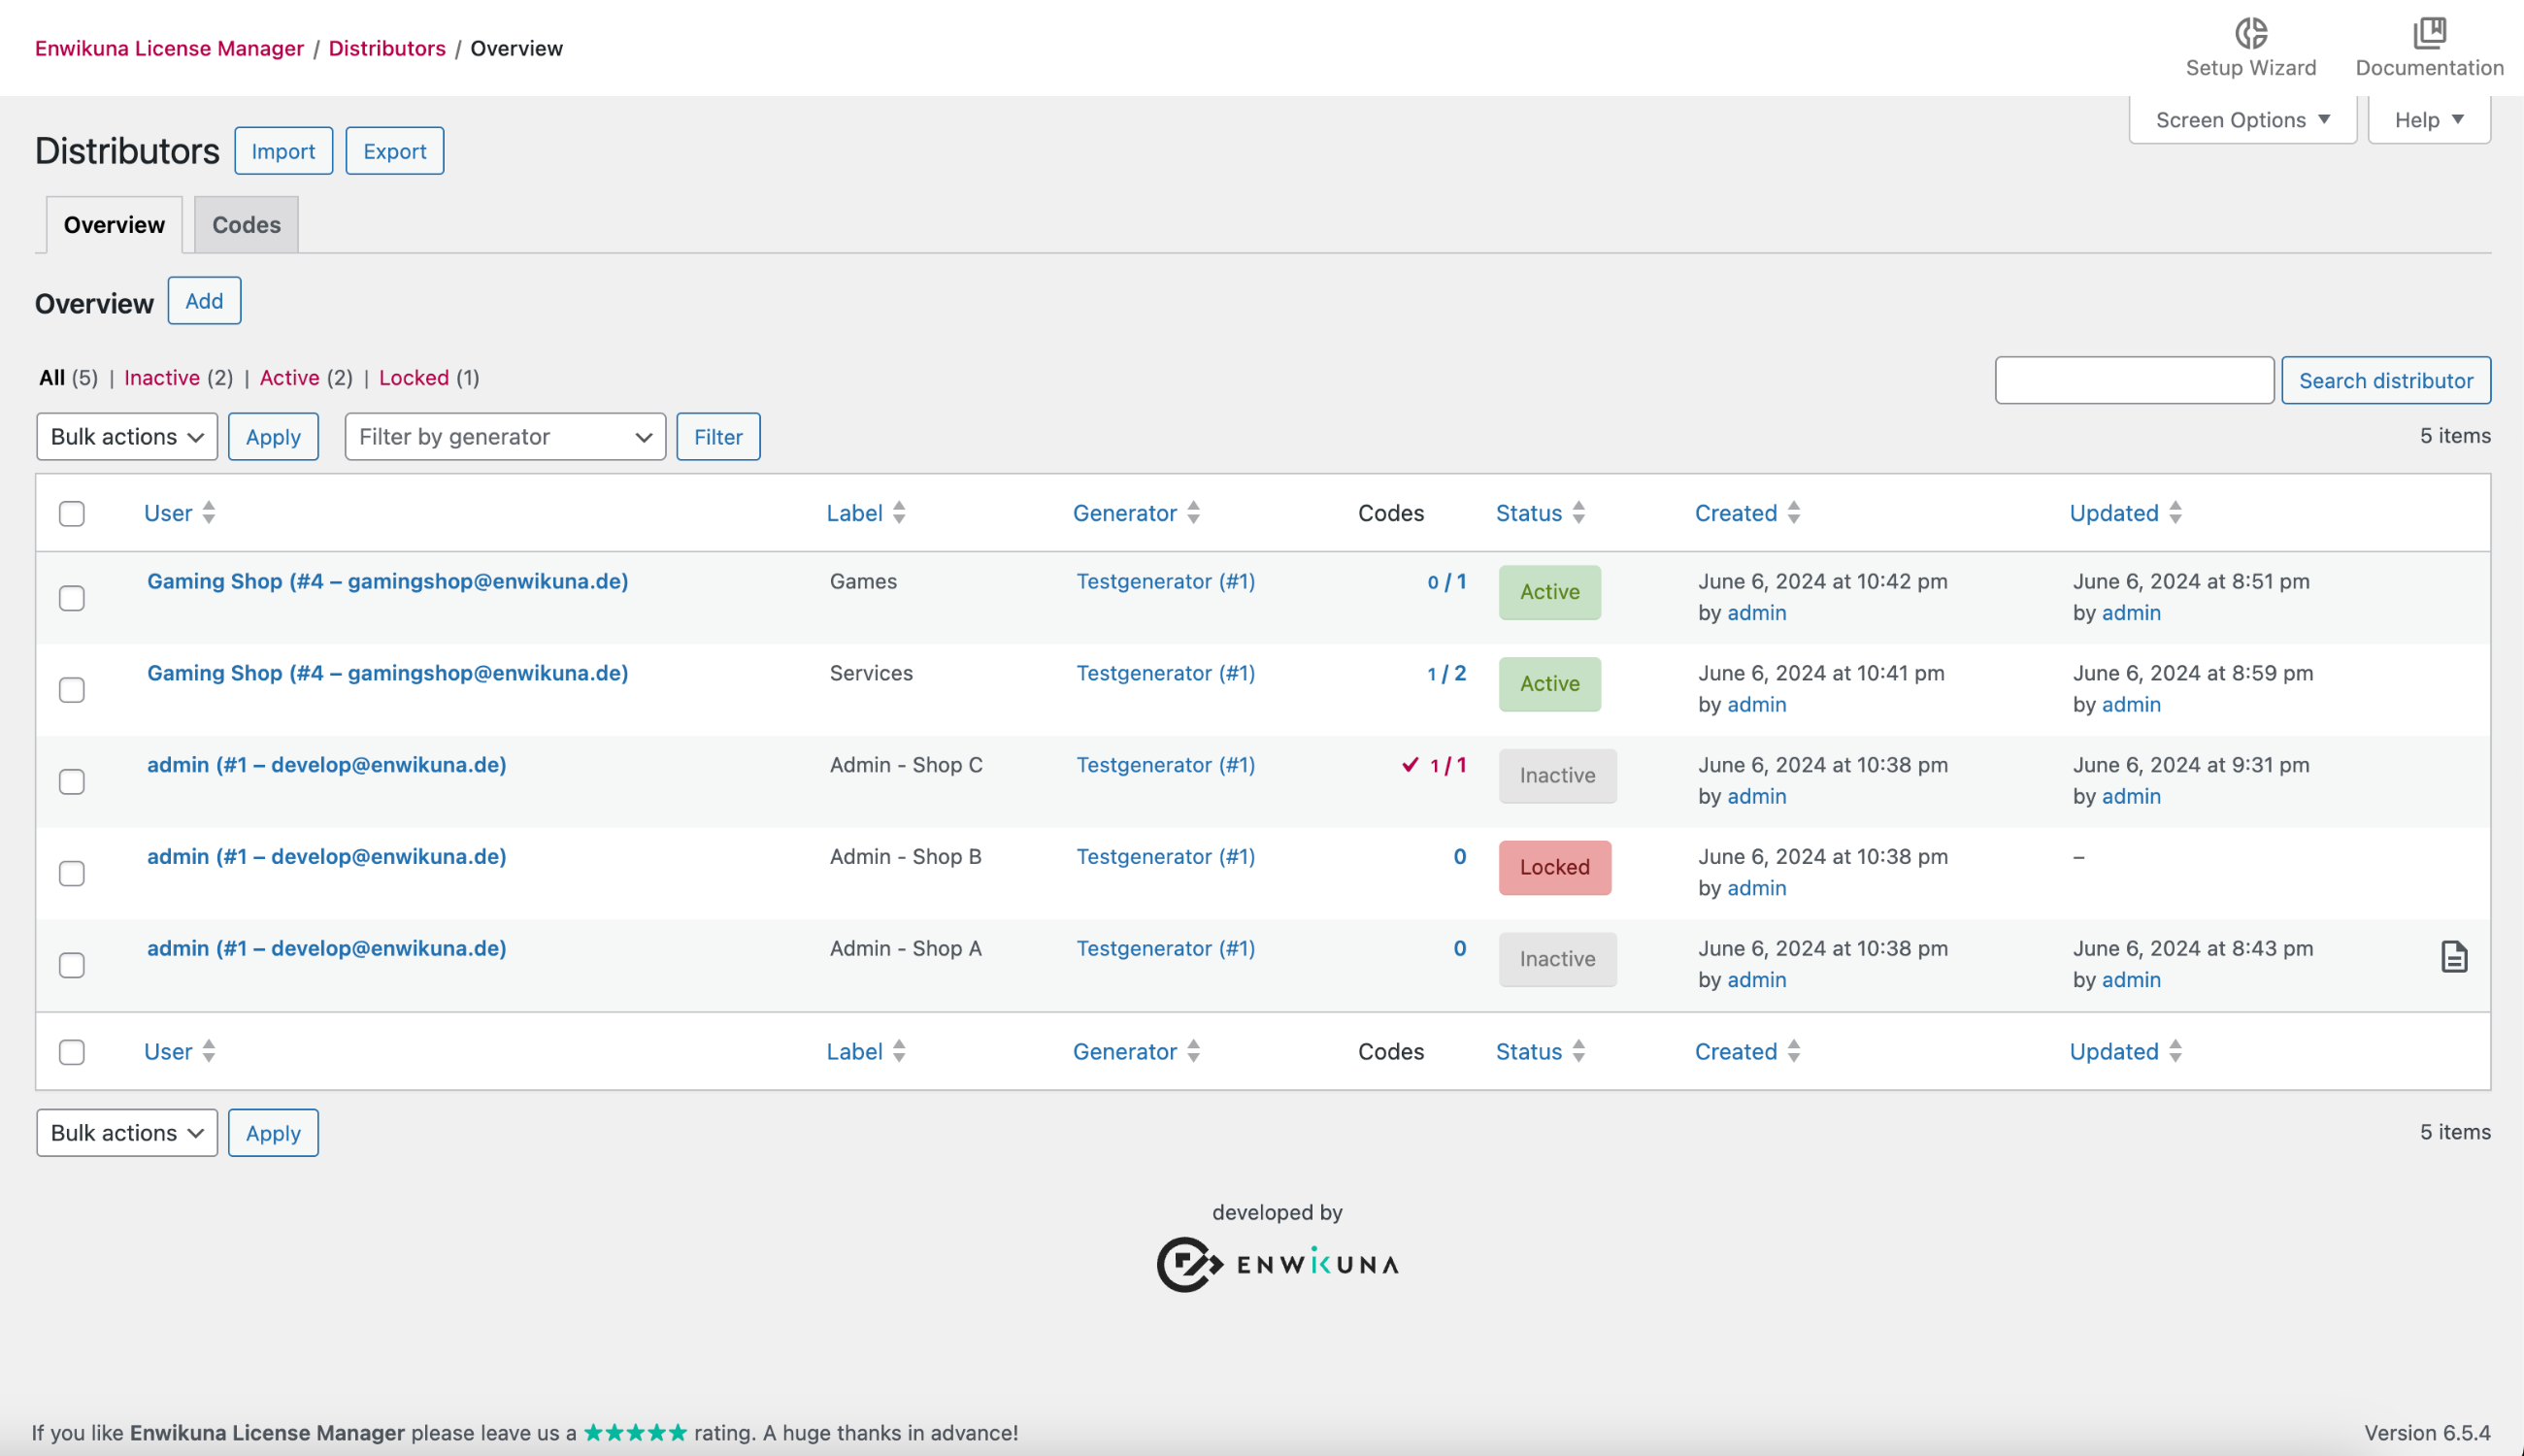
Task: Click the top Apply button
Action: (x=273, y=437)
